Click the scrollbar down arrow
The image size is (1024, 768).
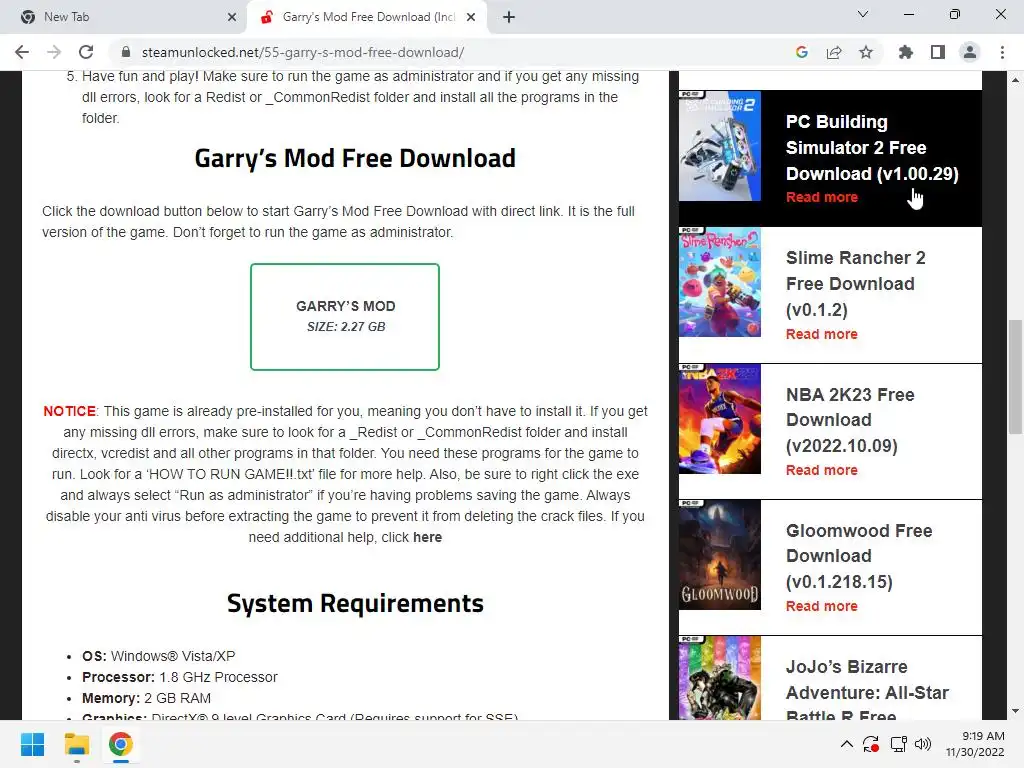pos(1015,711)
